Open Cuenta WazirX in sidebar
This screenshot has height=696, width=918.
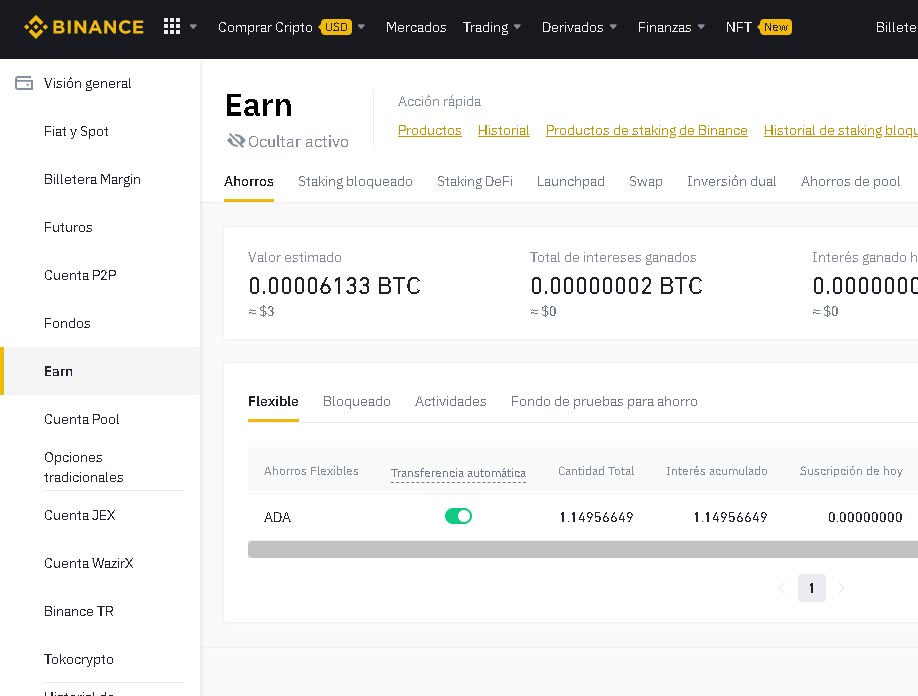pyautogui.click(x=88, y=563)
